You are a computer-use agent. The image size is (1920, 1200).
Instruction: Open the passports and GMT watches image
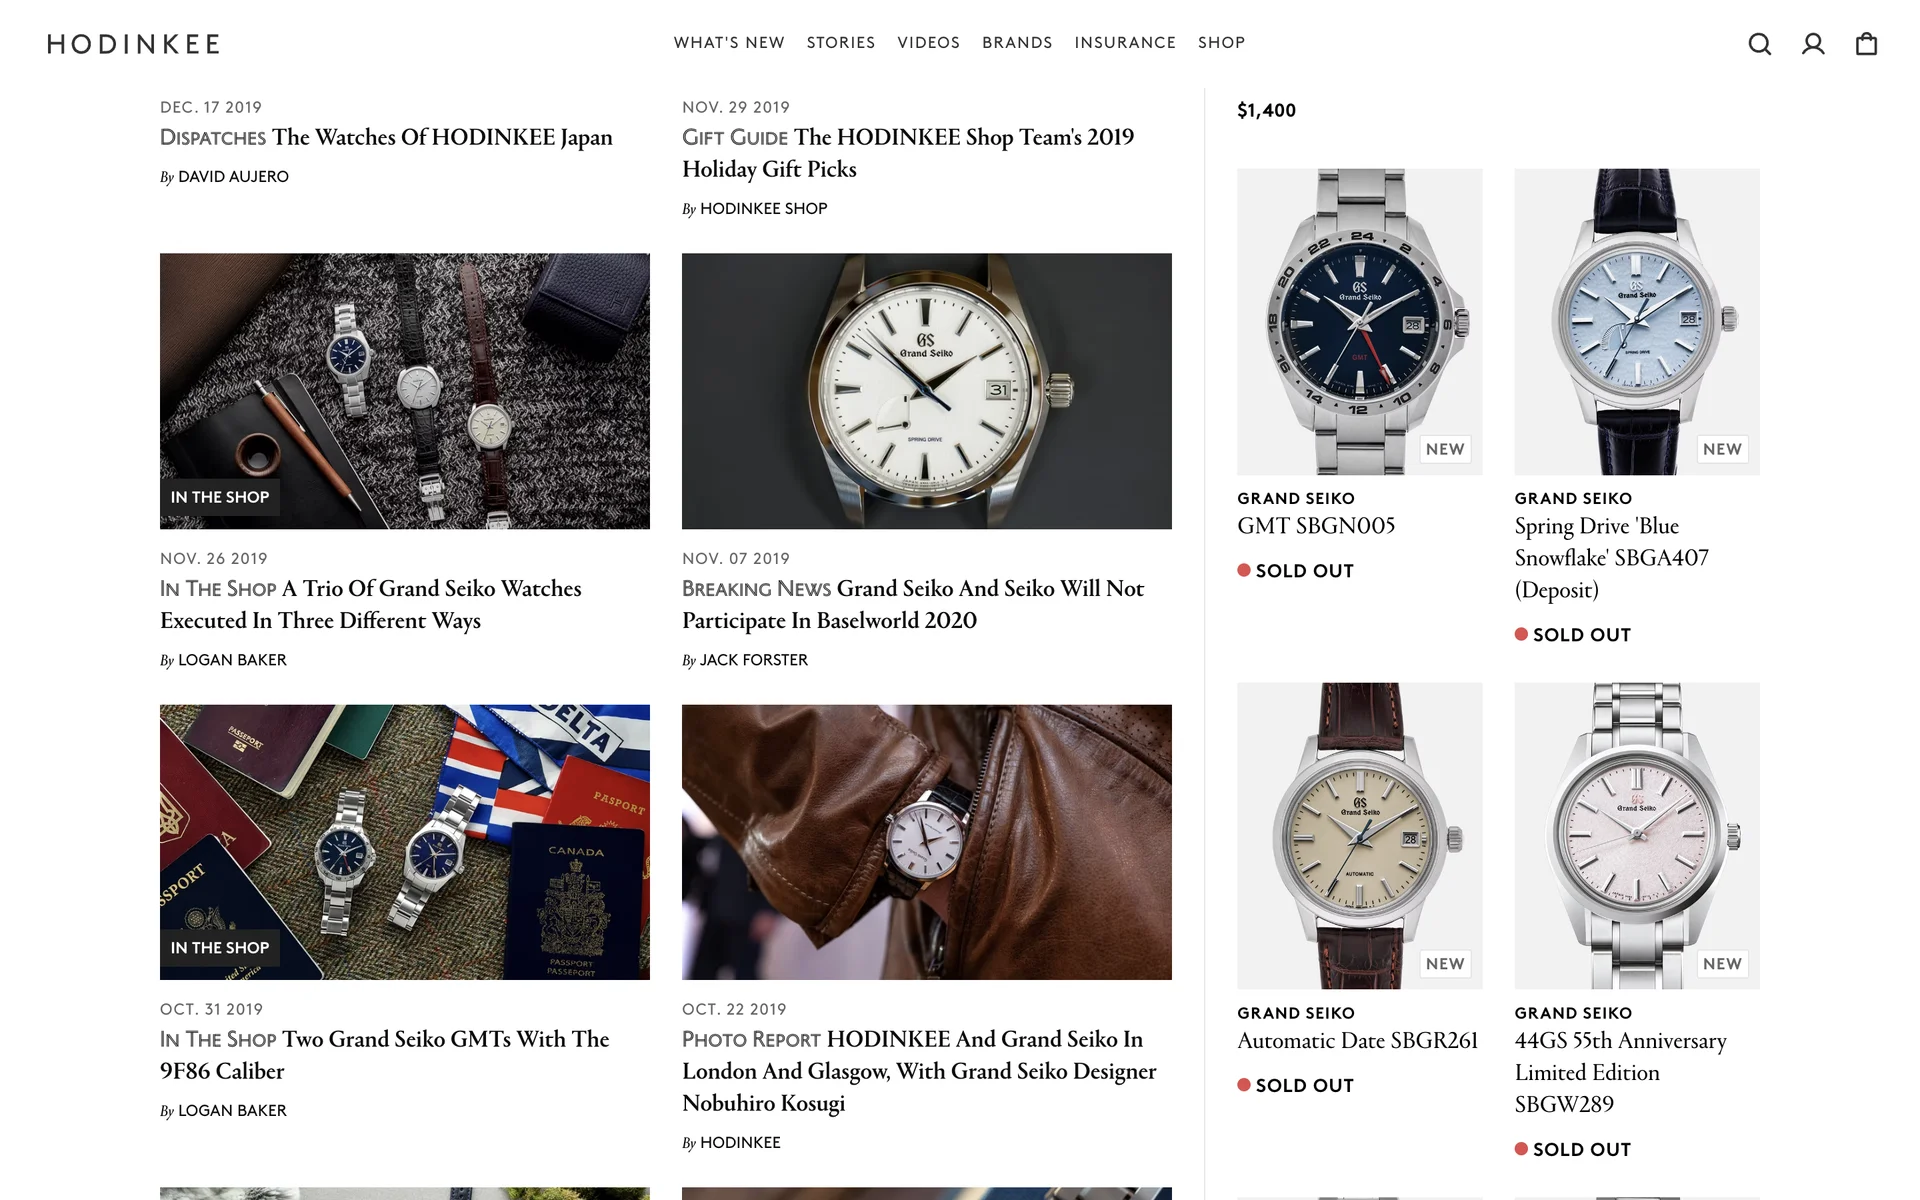click(404, 842)
